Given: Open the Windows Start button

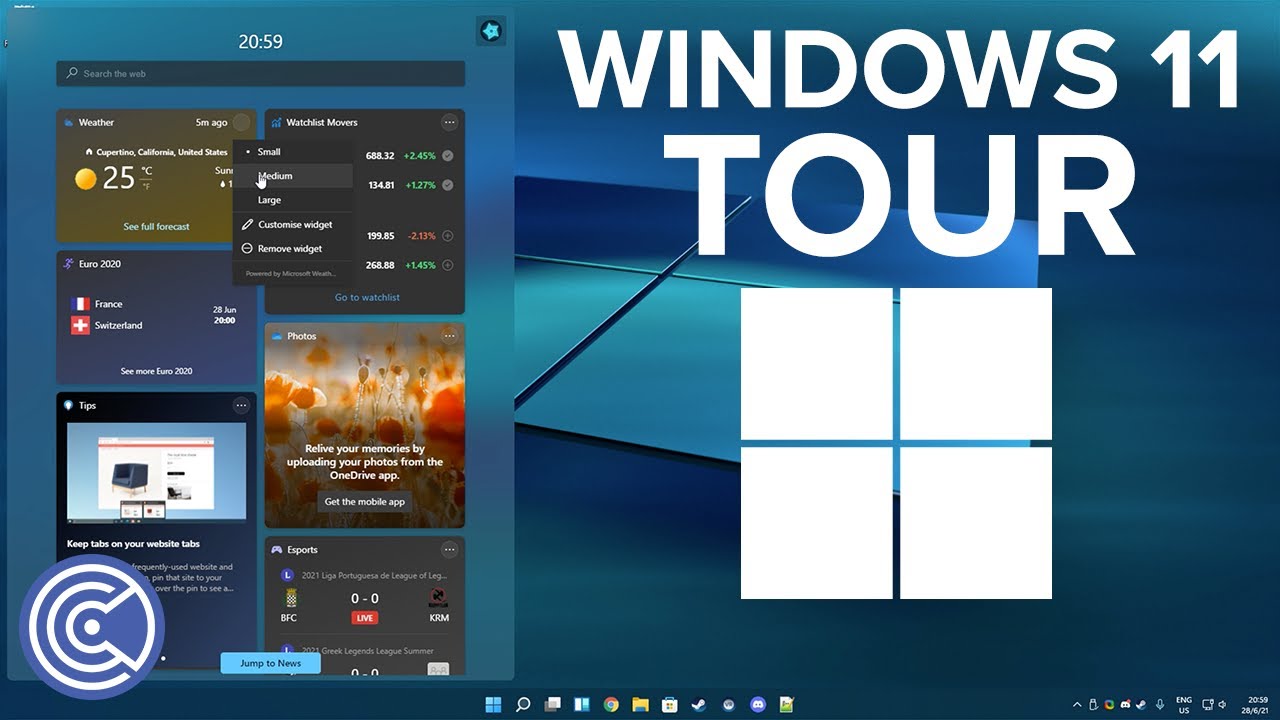Looking at the screenshot, I should coord(493,705).
